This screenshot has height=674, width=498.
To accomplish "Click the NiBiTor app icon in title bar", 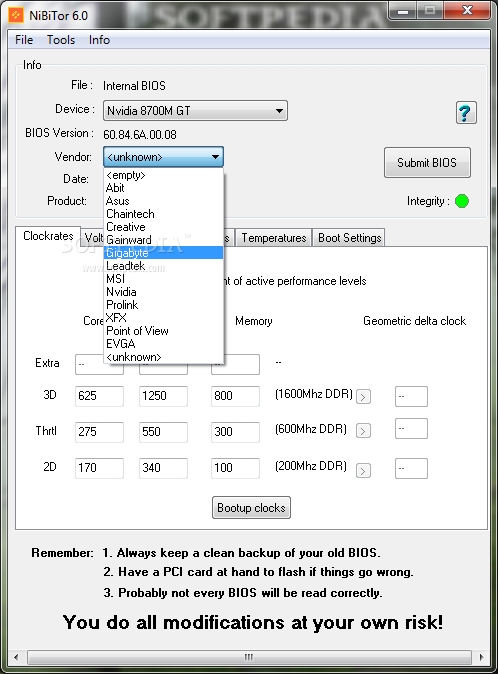I will coord(16,15).
